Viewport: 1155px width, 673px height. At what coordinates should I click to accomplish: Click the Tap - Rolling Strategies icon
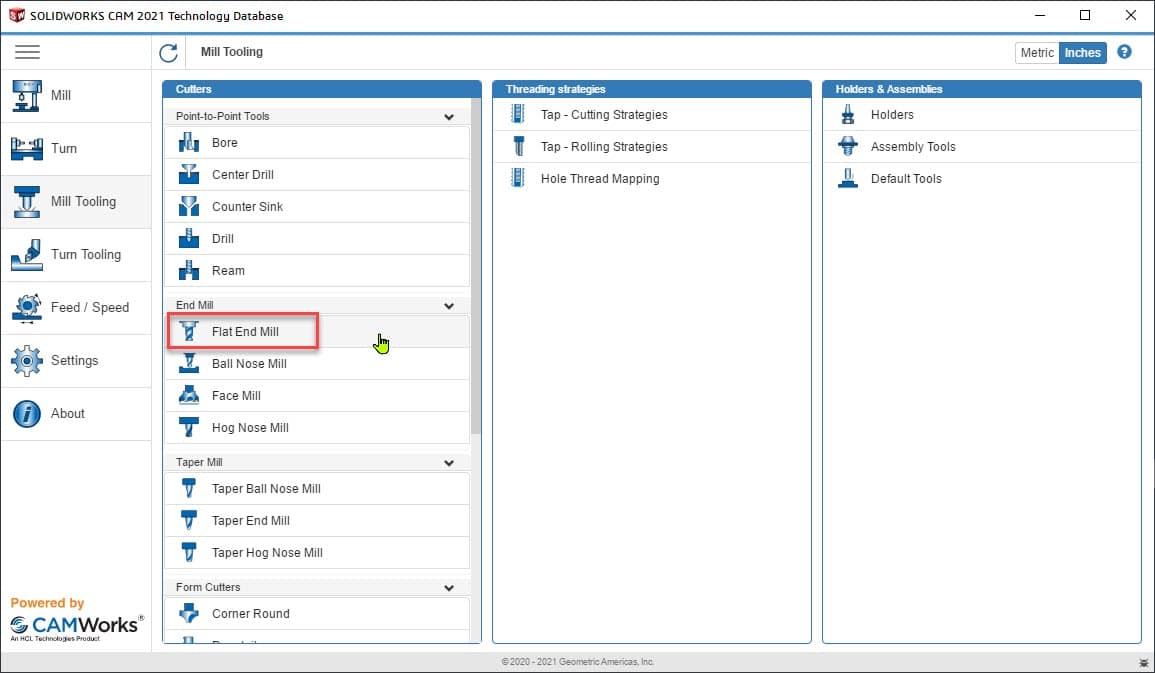coord(519,147)
